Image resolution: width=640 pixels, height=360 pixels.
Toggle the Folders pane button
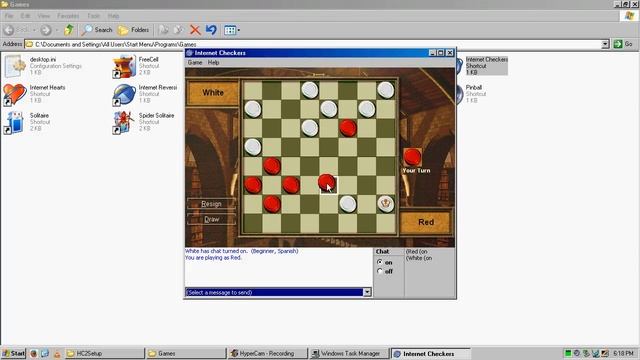[133, 30]
